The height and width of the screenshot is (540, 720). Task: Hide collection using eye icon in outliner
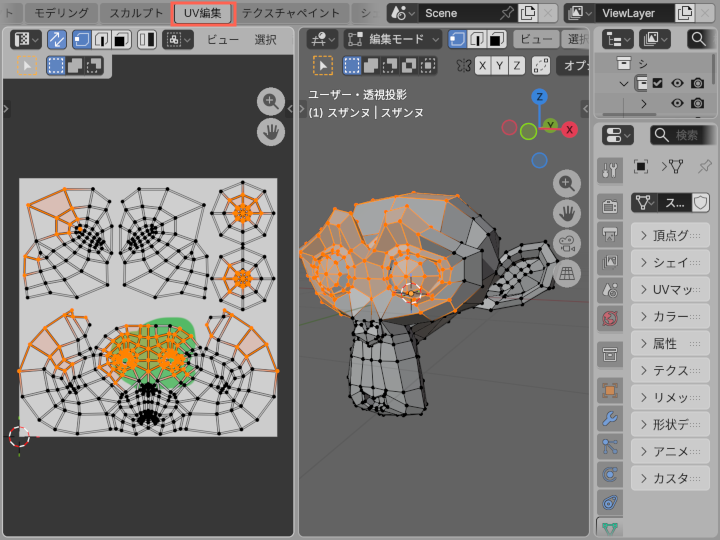[x=677, y=83]
